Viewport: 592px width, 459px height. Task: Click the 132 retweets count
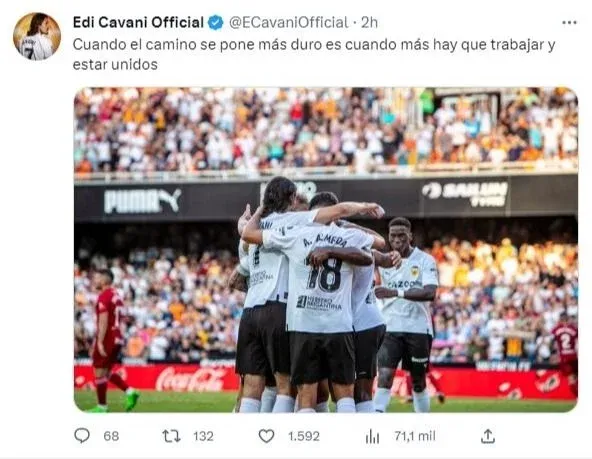coord(204,436)
